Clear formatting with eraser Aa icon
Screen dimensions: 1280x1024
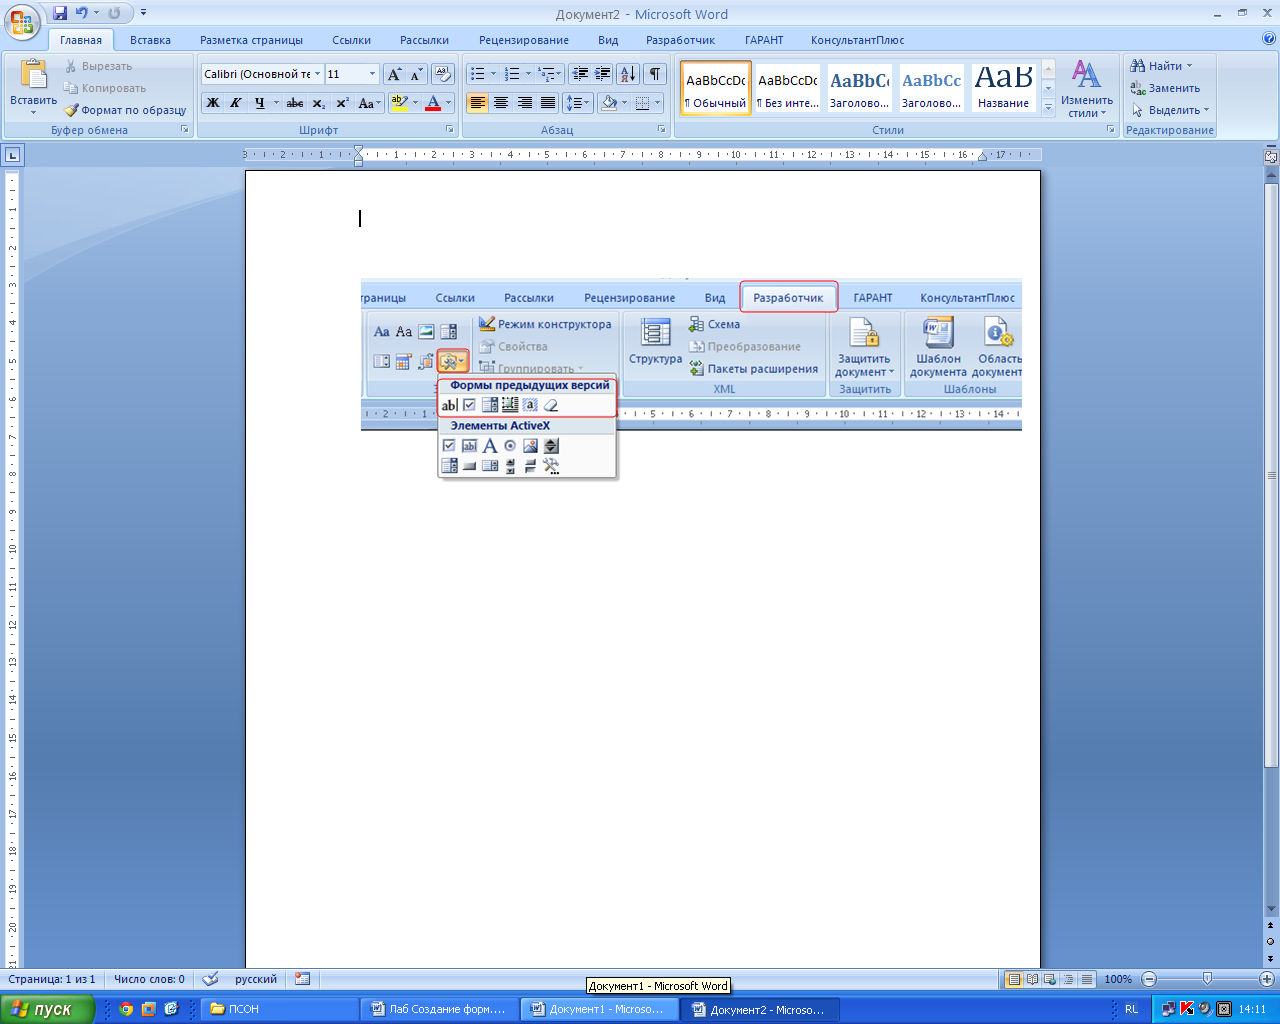pos(444,74)
